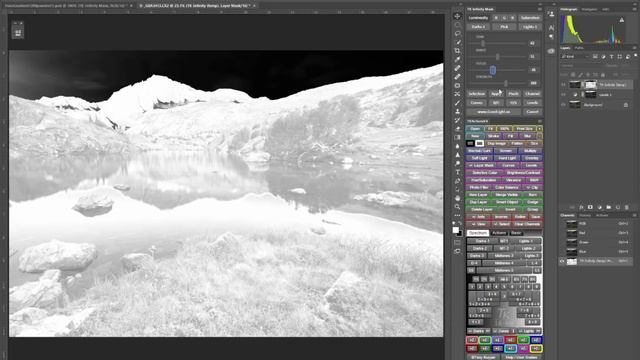Click the Darks 1 preset in Infinity Mask
This screenshot has height=360, width=640.
tap(478, 27)
